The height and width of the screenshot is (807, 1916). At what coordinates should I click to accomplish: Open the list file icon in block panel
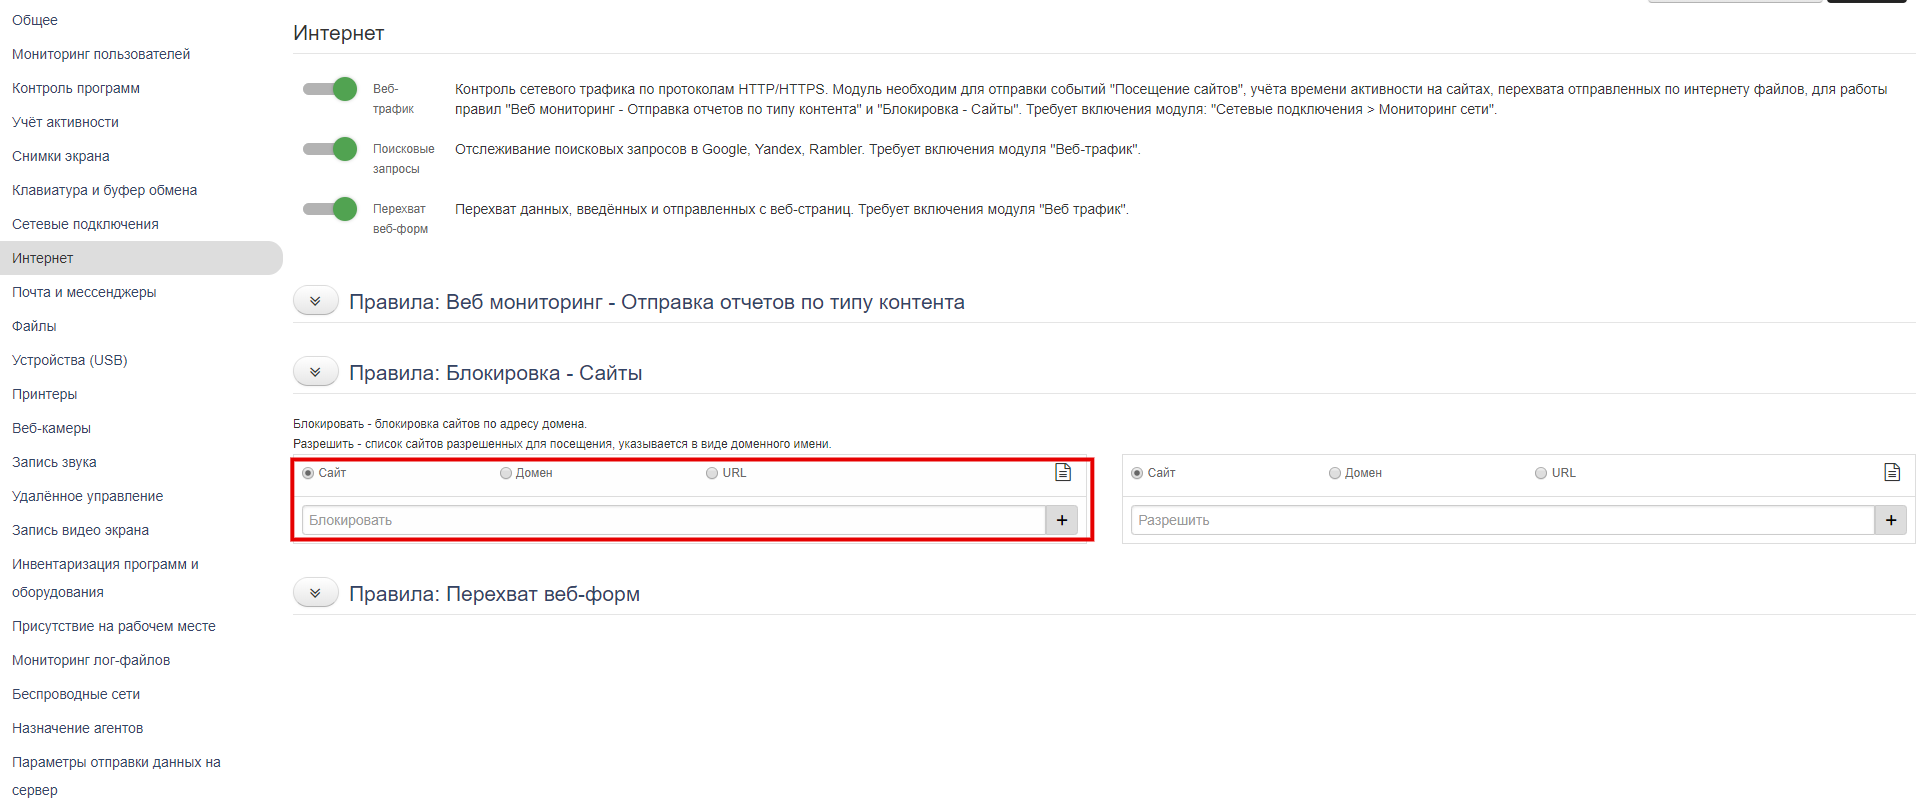point(1063,472)
